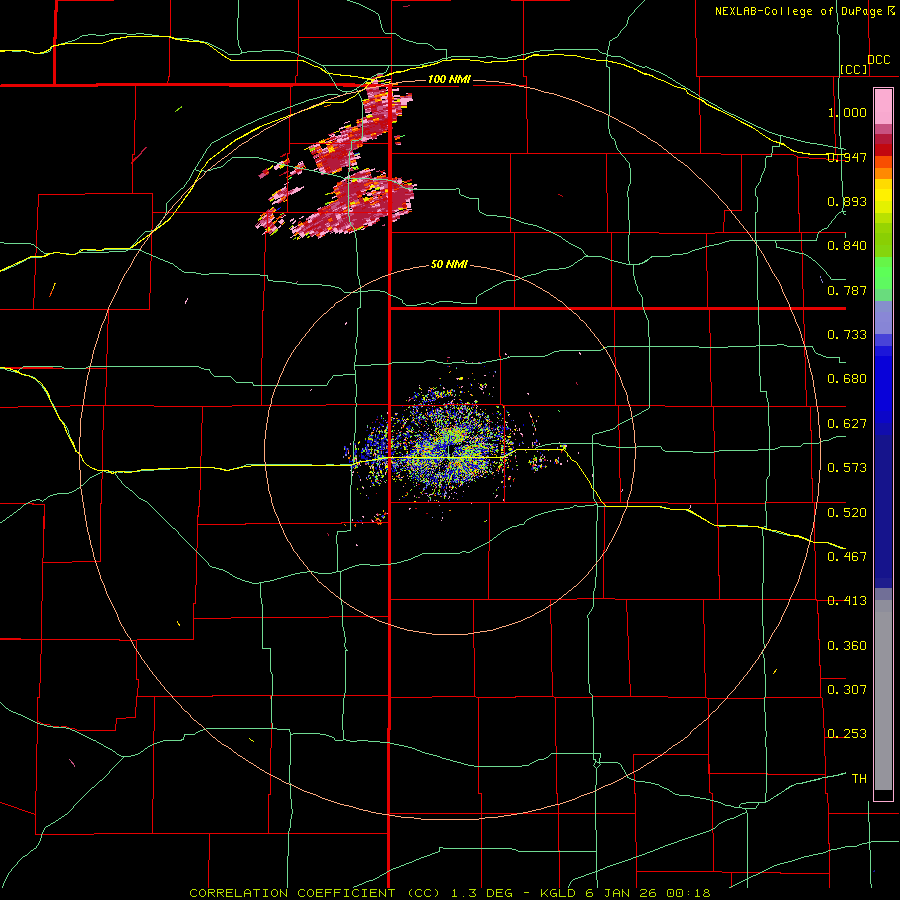Click the 0.627 legend value
Viewport: 900px width, 900px height.
tap(847, 424)
